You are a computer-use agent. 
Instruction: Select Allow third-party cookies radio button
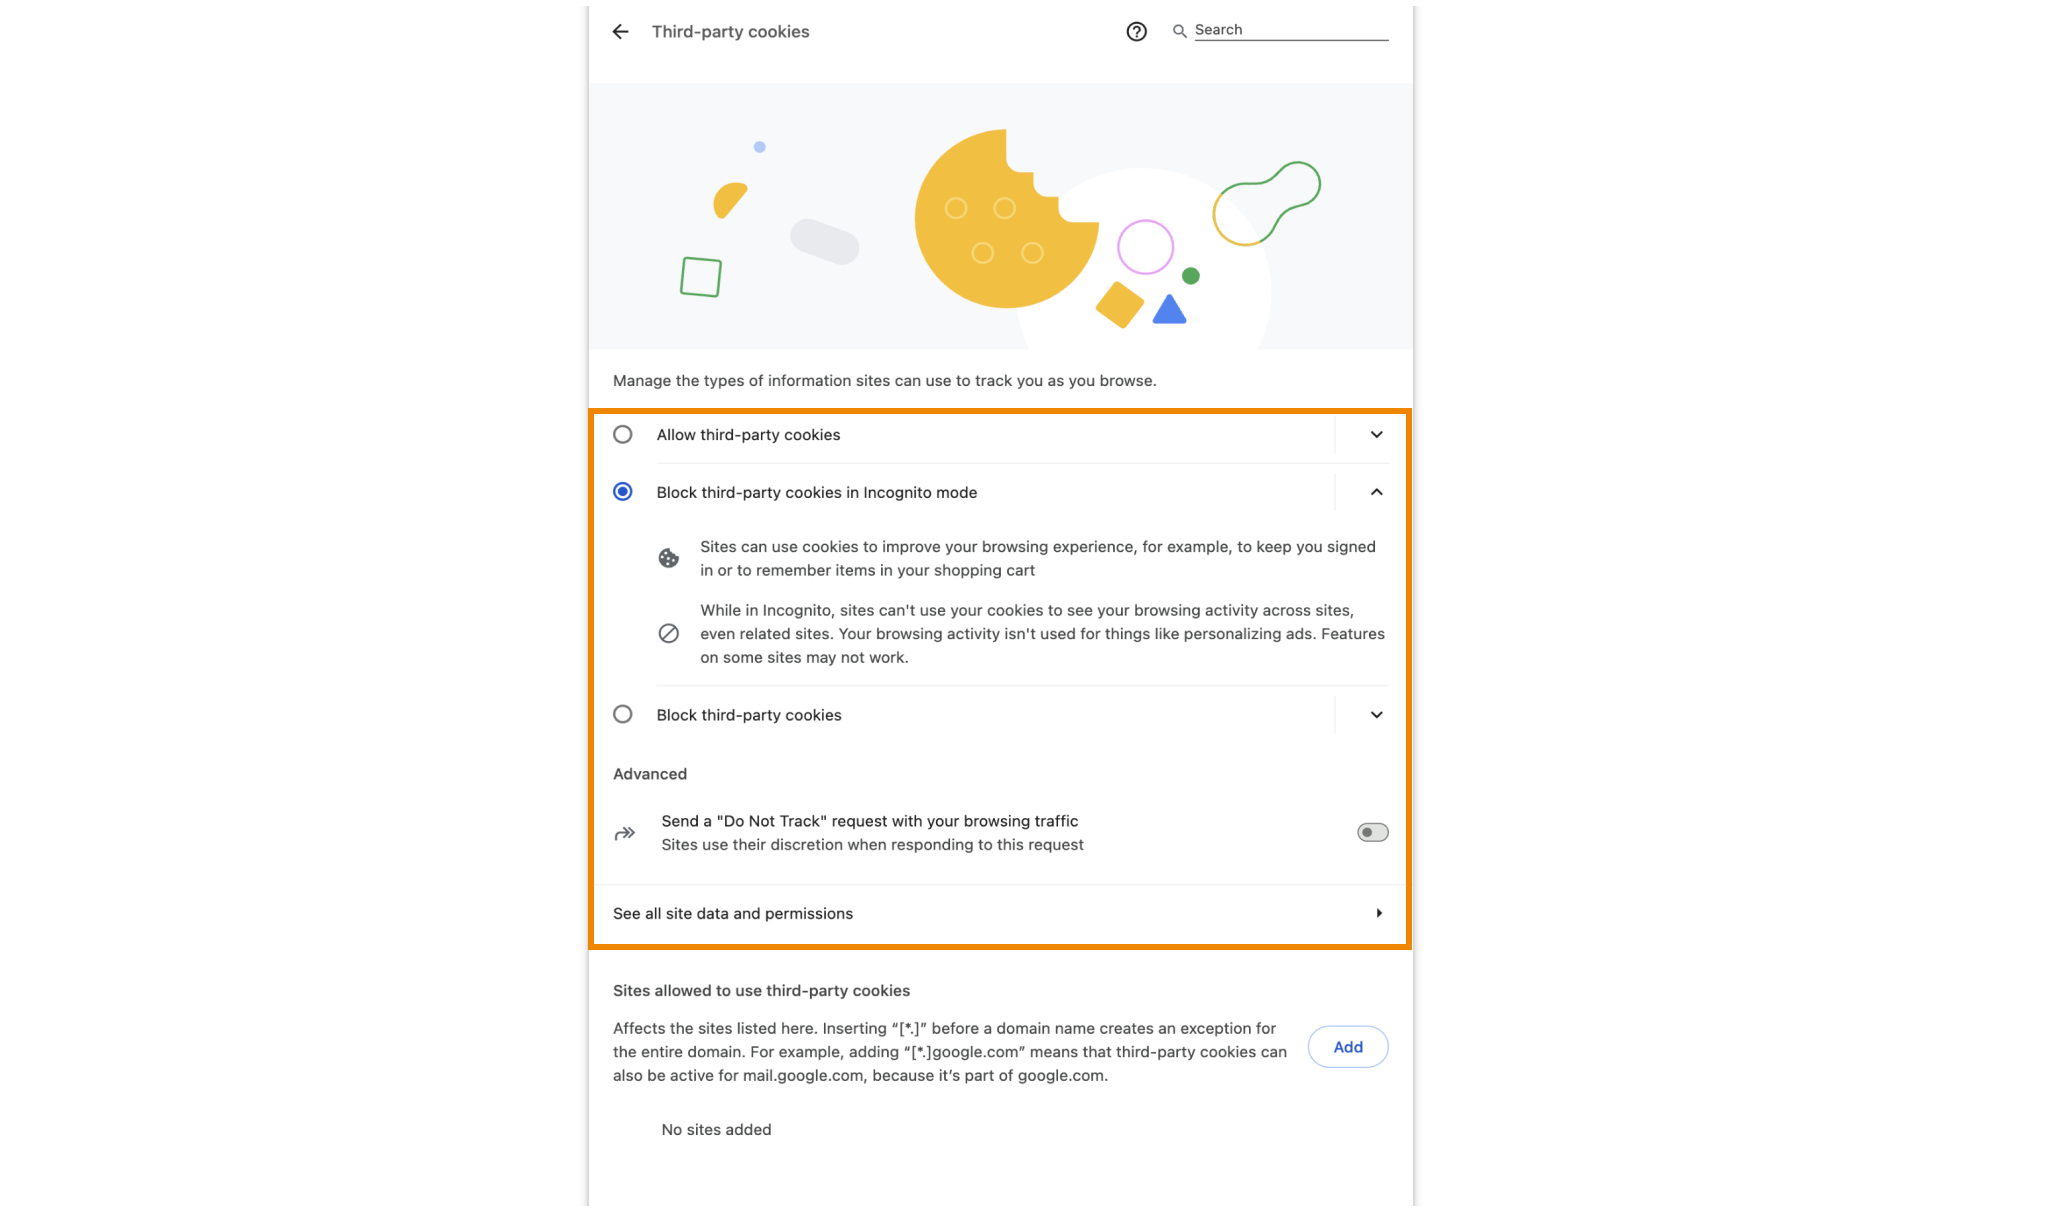coord(622,434)
